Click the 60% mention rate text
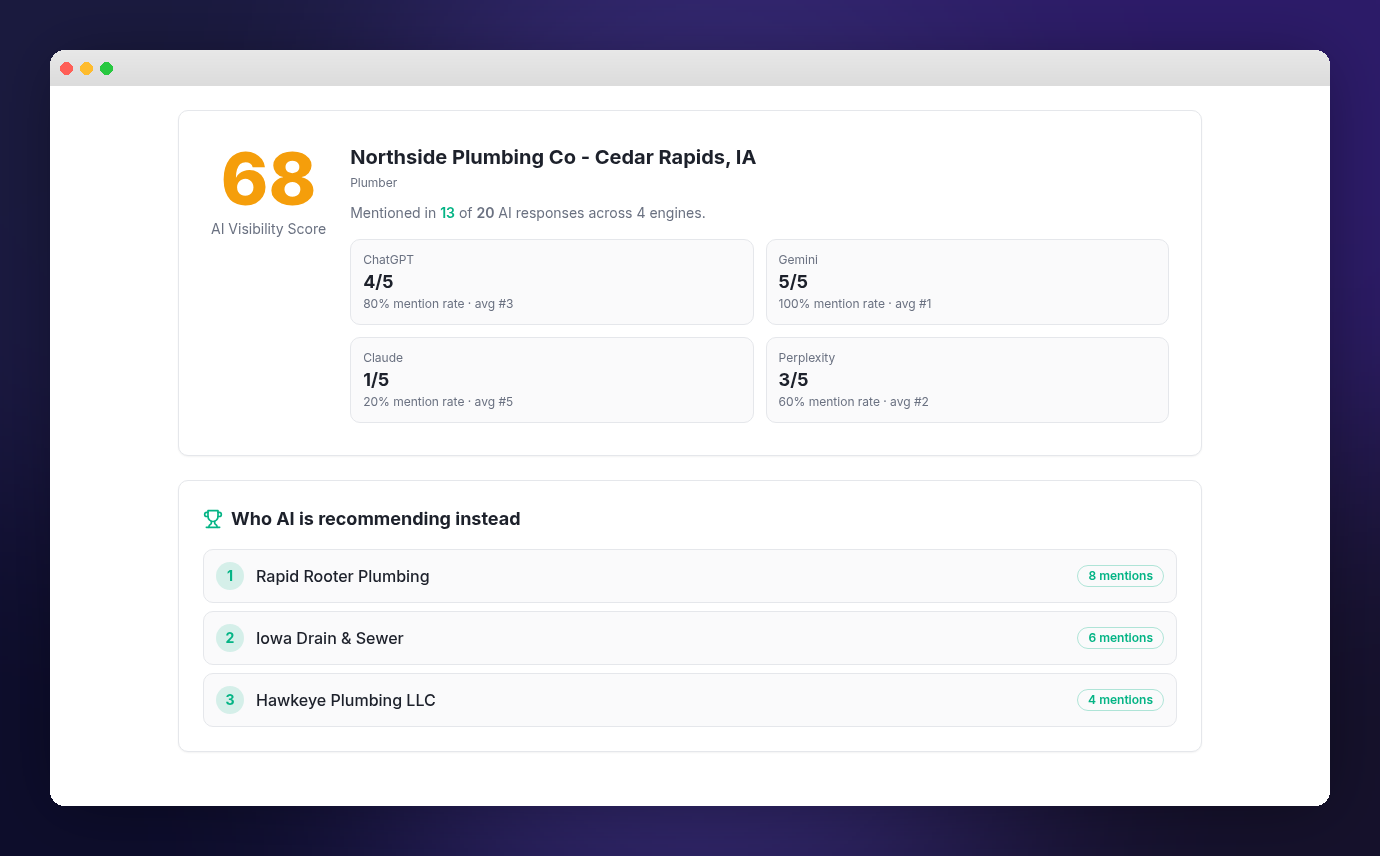 [829, 402]
